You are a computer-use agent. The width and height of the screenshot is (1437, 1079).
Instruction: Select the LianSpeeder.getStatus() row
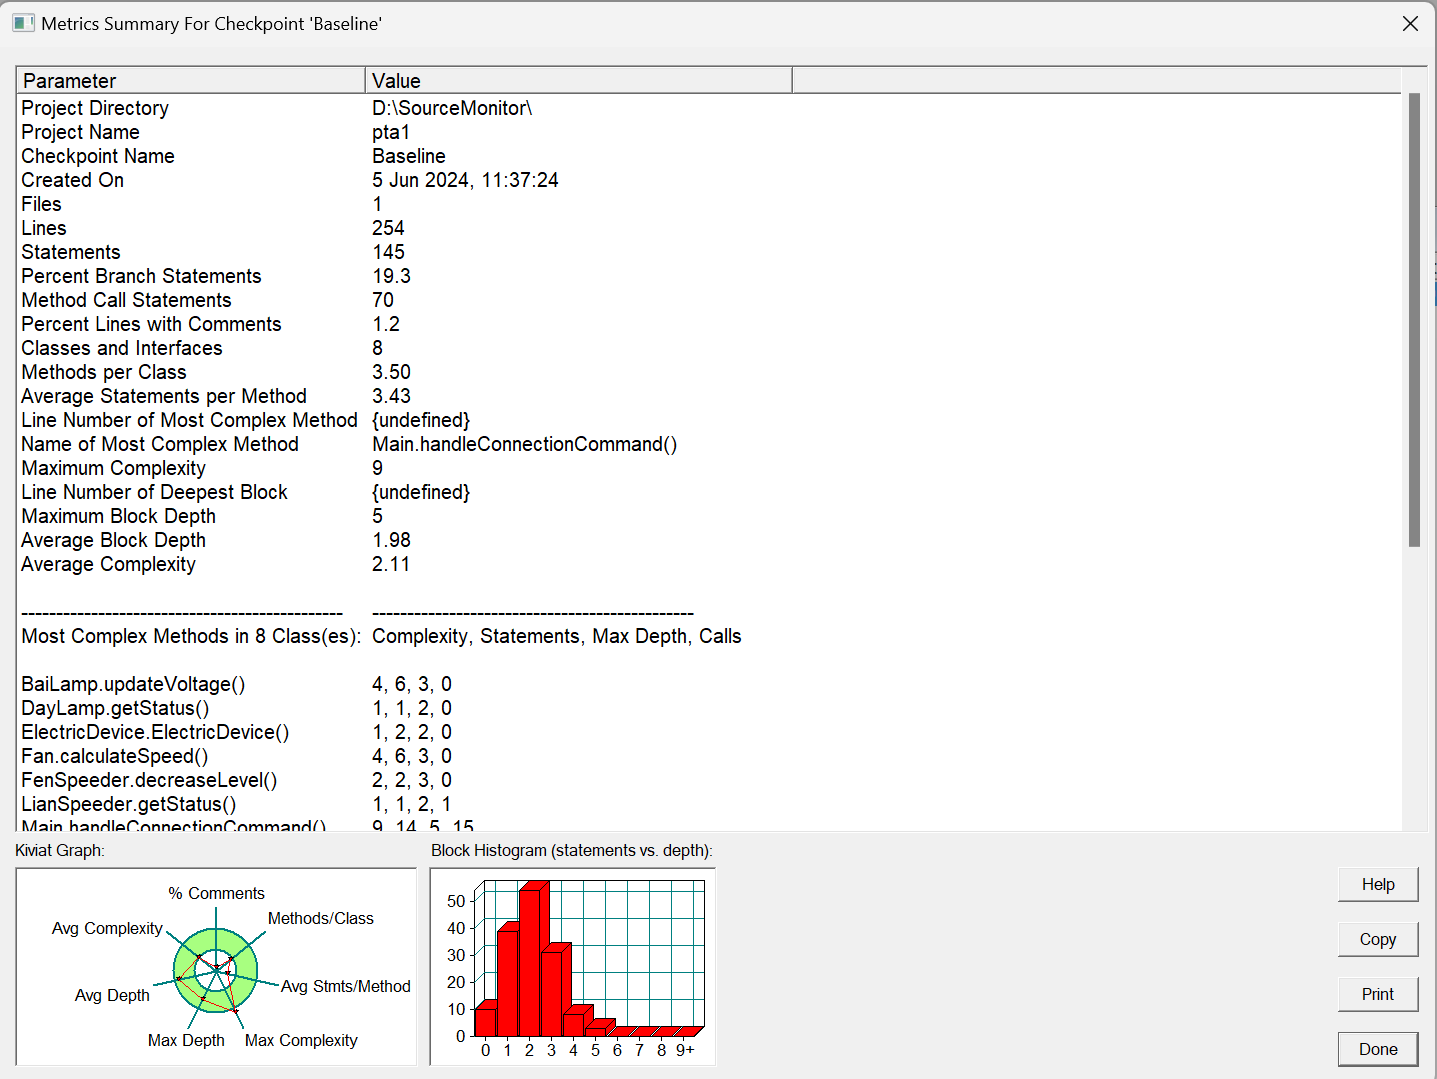click(x=708, y=804)
